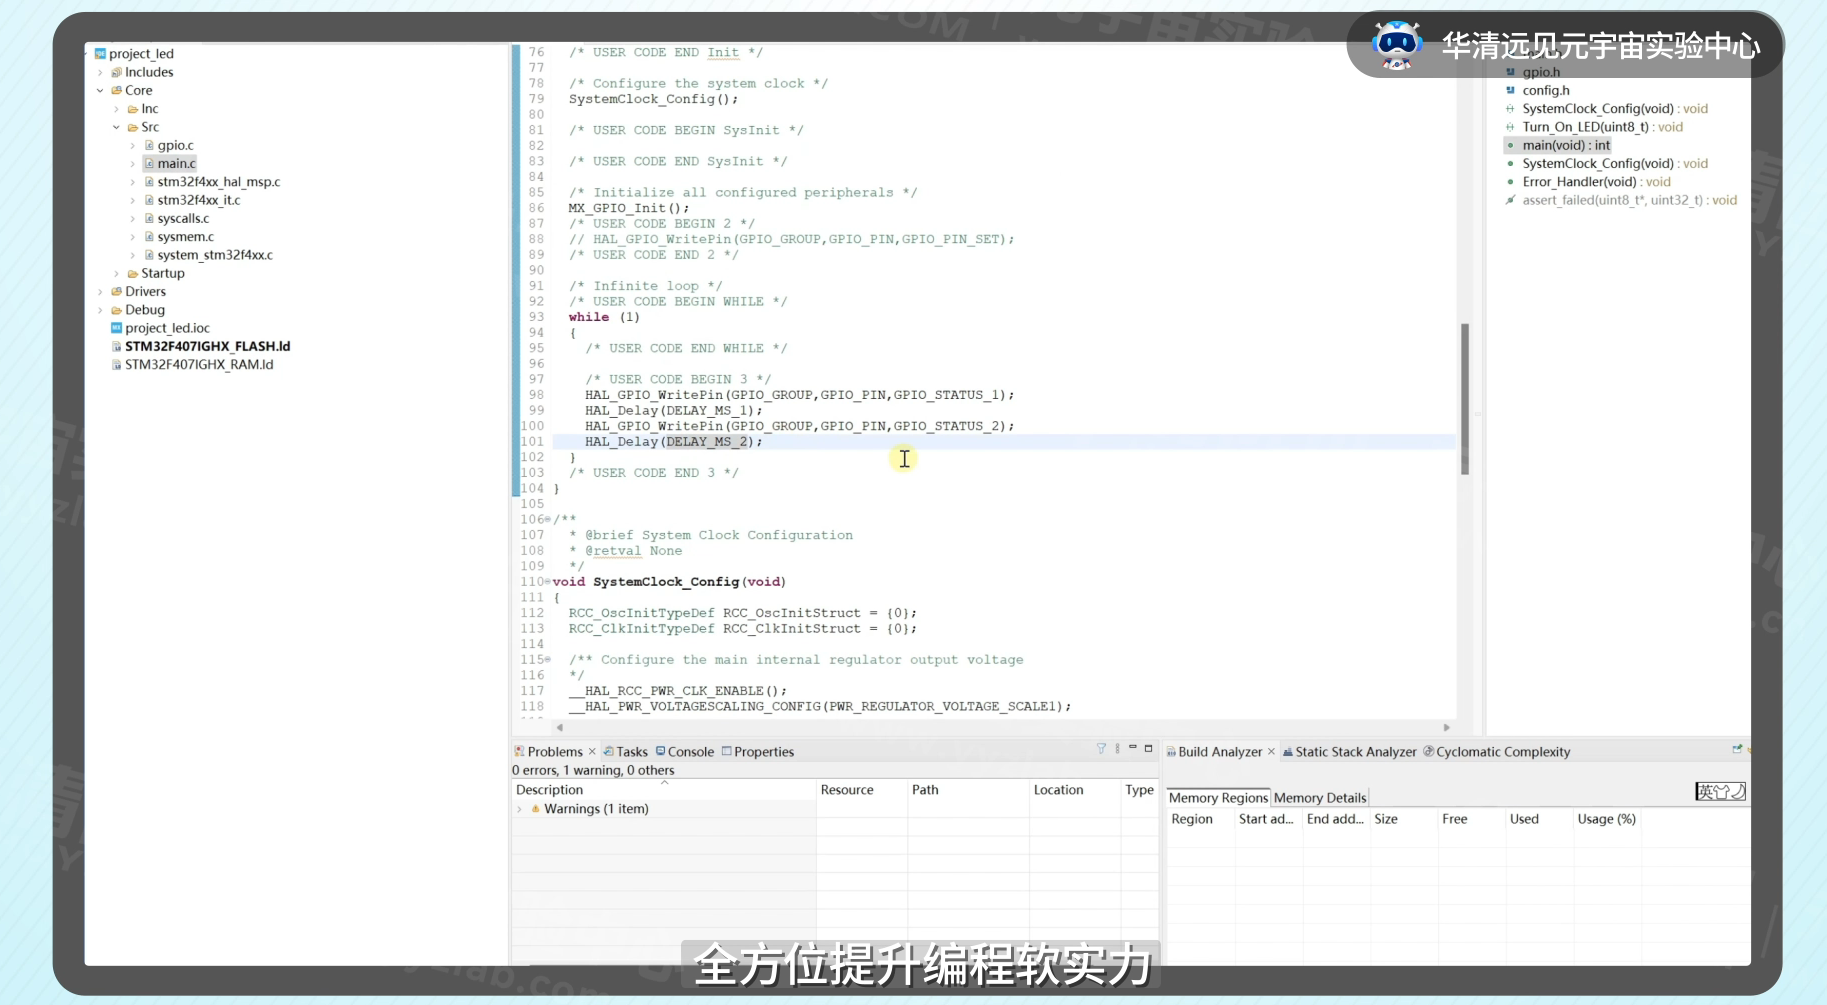
Task: Click the filter icon in Problems view
Action: tap(1101, 749)
